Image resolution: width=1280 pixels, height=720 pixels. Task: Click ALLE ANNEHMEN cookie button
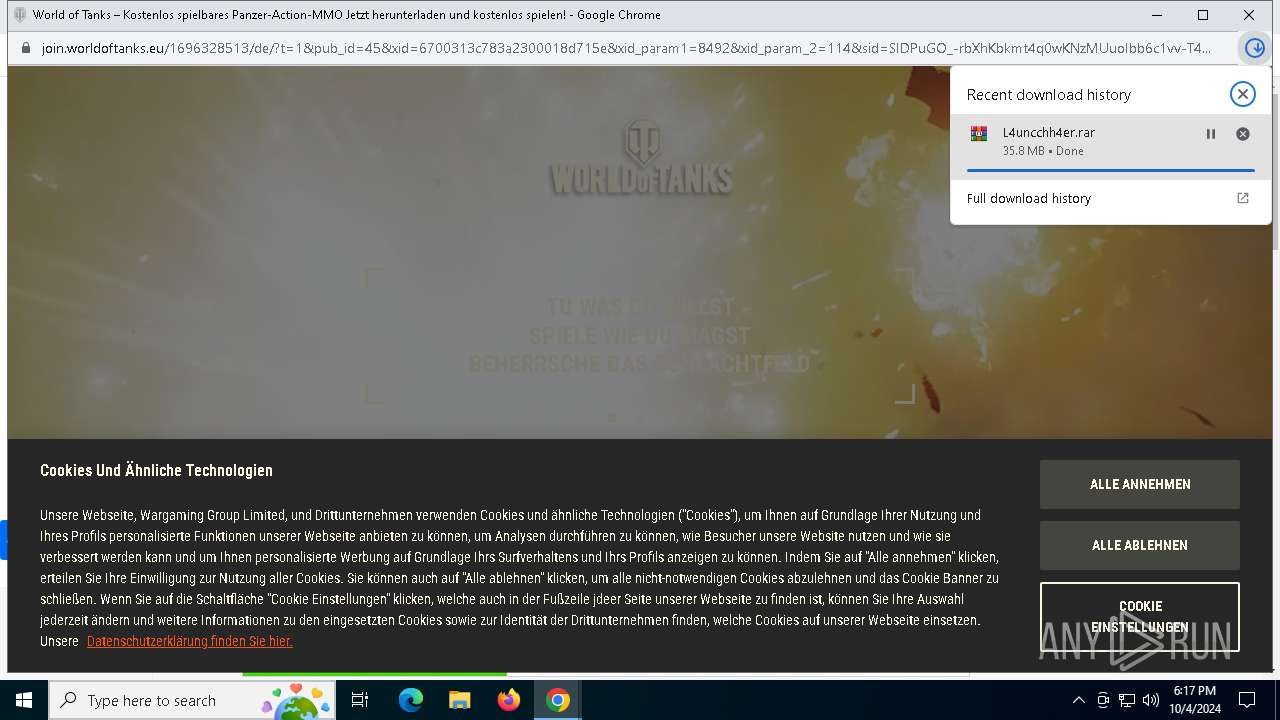1140,484
